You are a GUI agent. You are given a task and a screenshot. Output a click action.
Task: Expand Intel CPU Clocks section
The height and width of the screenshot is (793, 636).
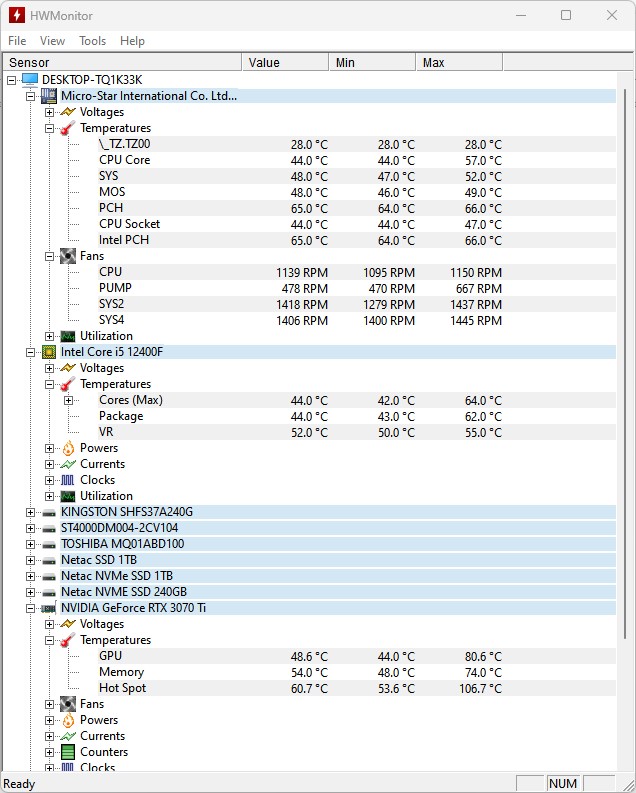(x=50, y=480)
